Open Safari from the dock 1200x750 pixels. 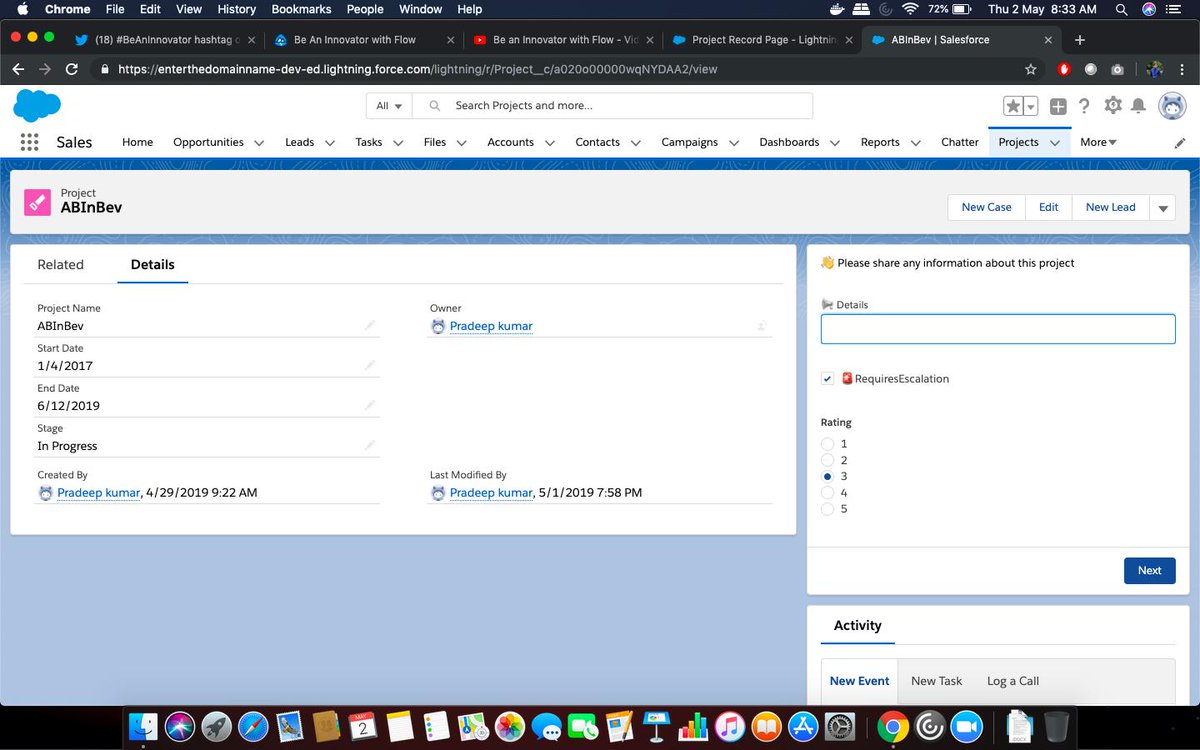coord(253,725)
